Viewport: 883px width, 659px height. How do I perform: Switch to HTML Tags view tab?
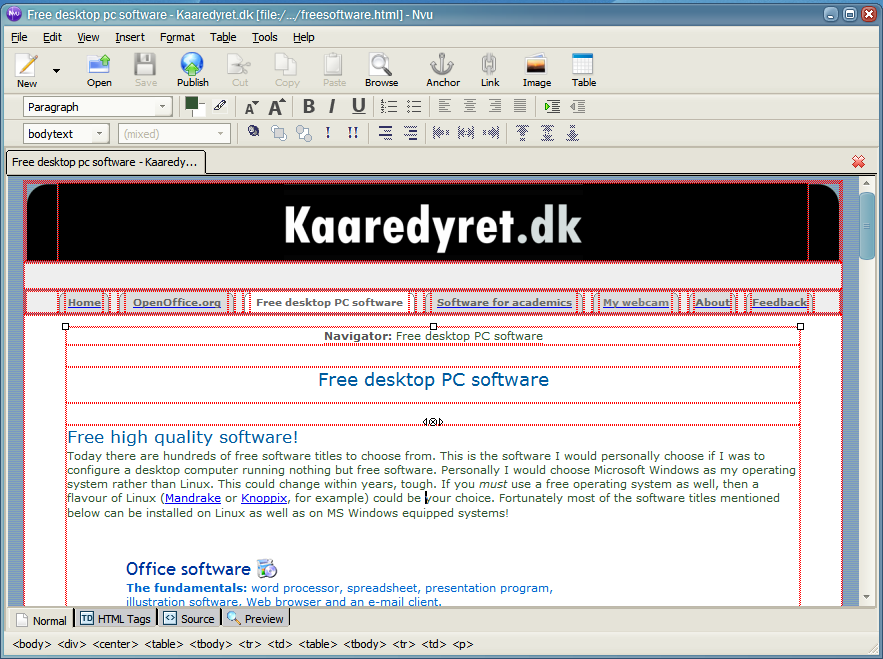[115, 618]
